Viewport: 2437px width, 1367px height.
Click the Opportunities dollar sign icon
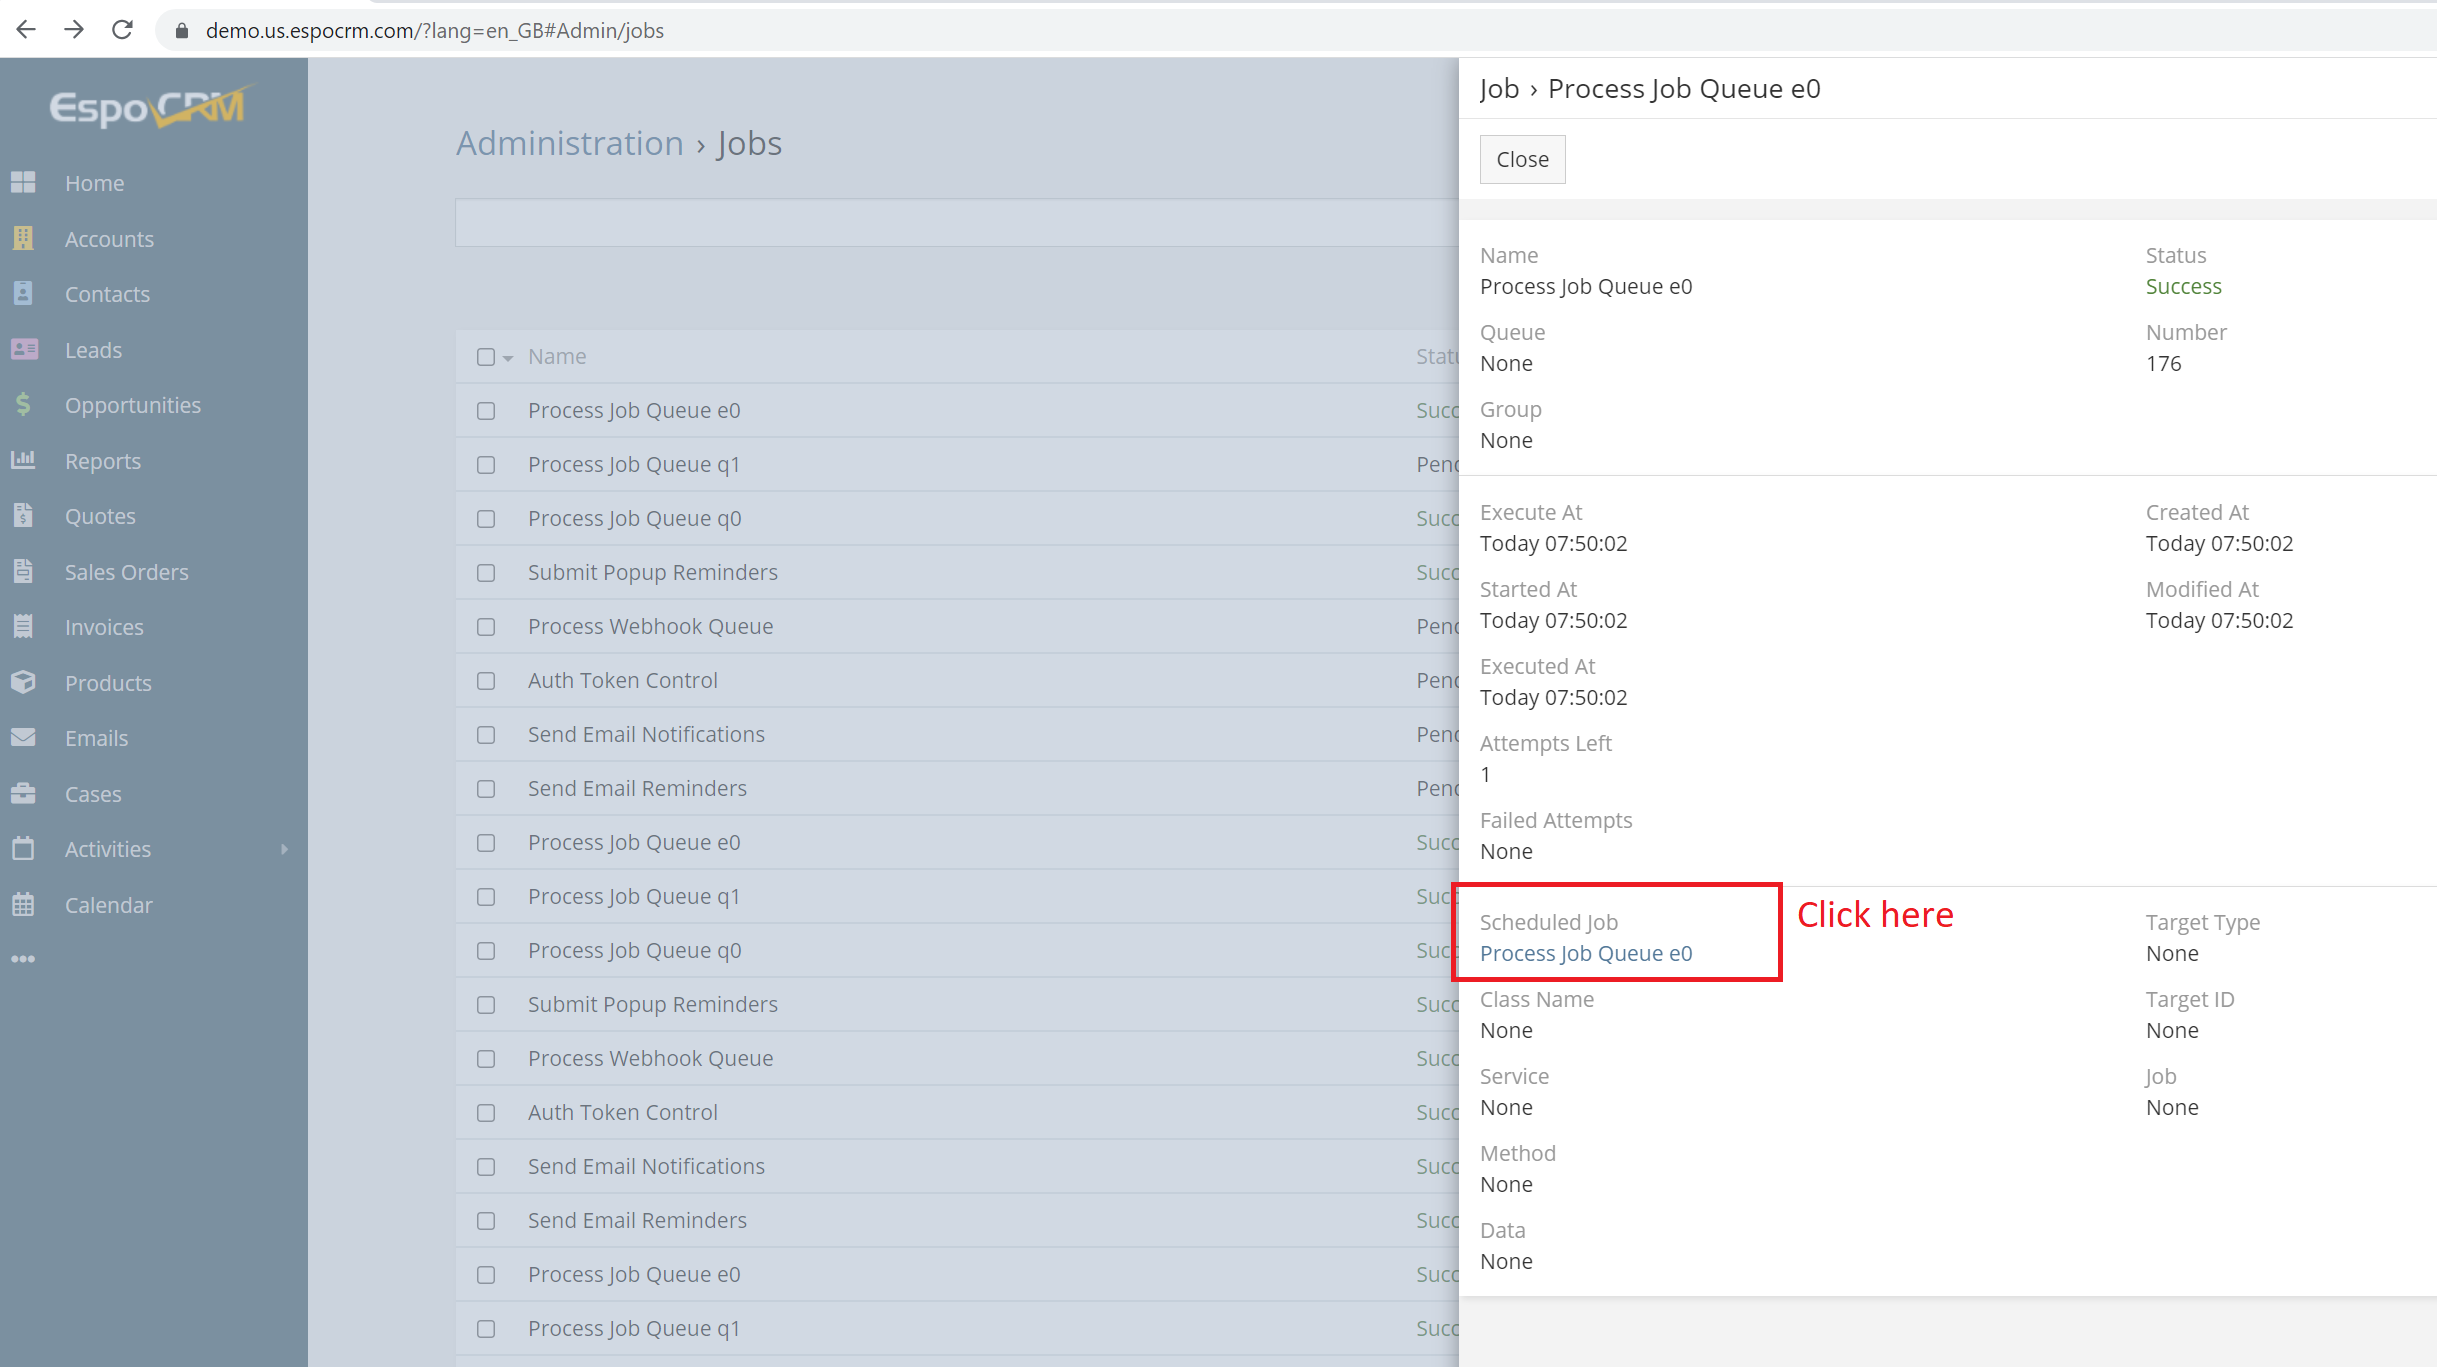tap(23, 404)
